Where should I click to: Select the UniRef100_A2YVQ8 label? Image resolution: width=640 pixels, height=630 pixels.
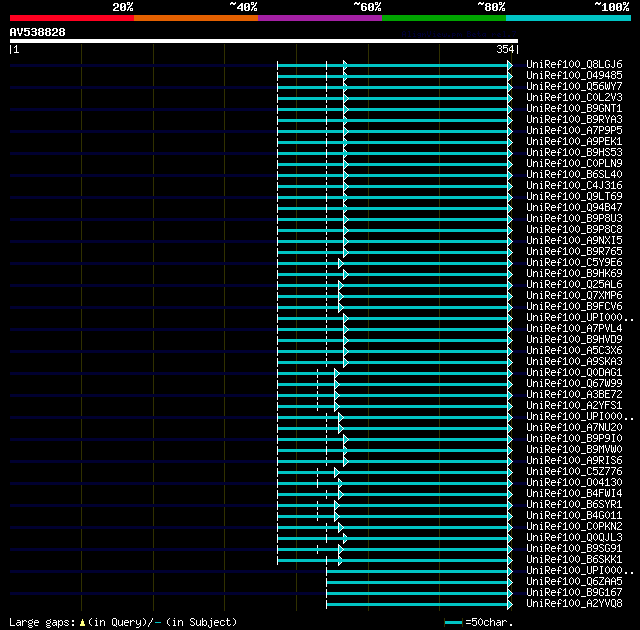pos(574,604)
